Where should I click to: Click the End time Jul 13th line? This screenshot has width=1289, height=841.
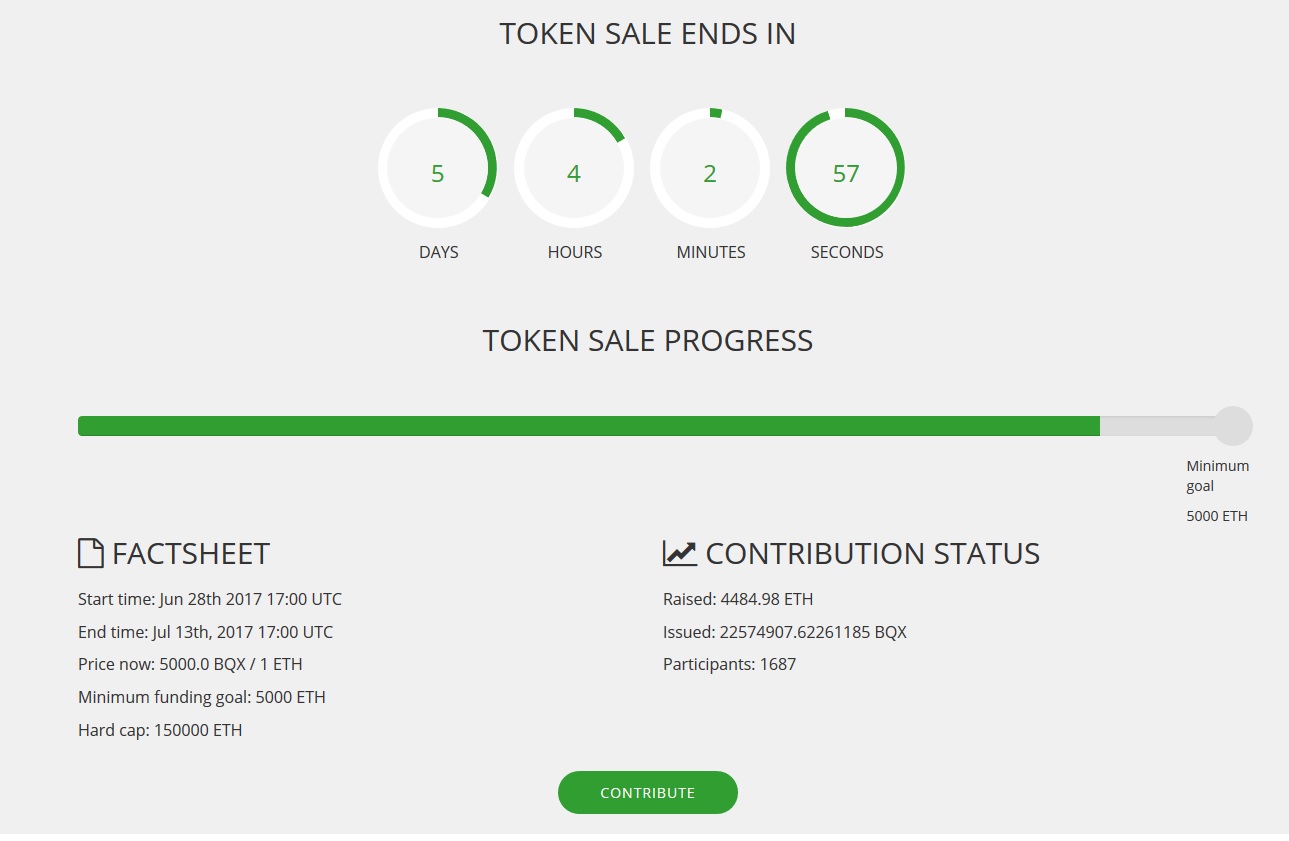pyautogui.click(x=205, y=632)
